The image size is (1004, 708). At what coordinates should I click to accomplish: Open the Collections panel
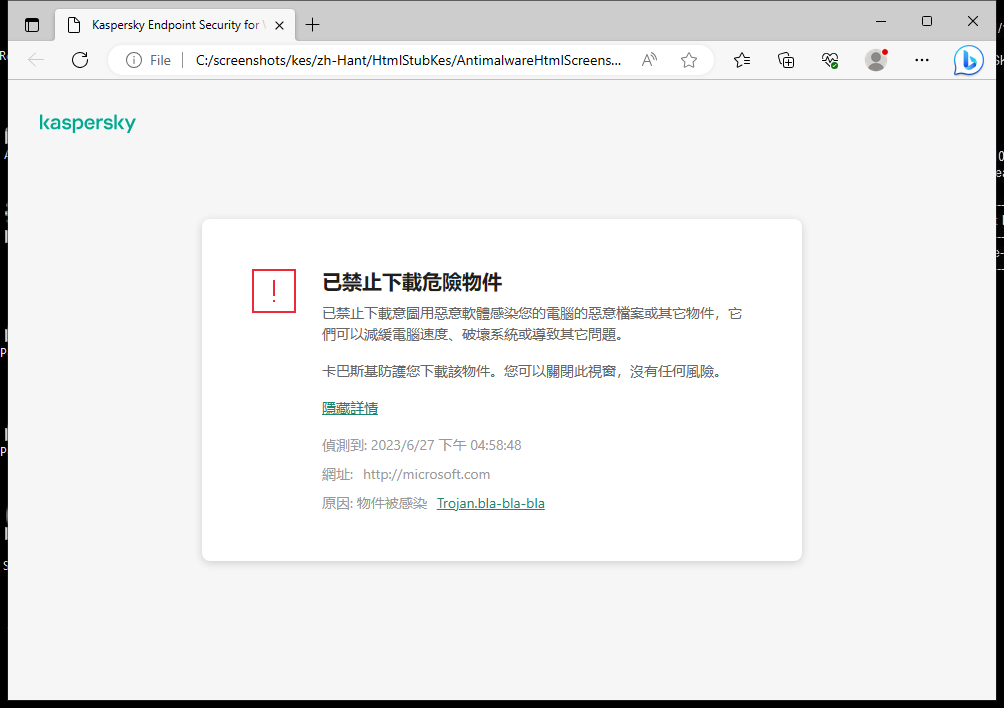pos(786,60)
